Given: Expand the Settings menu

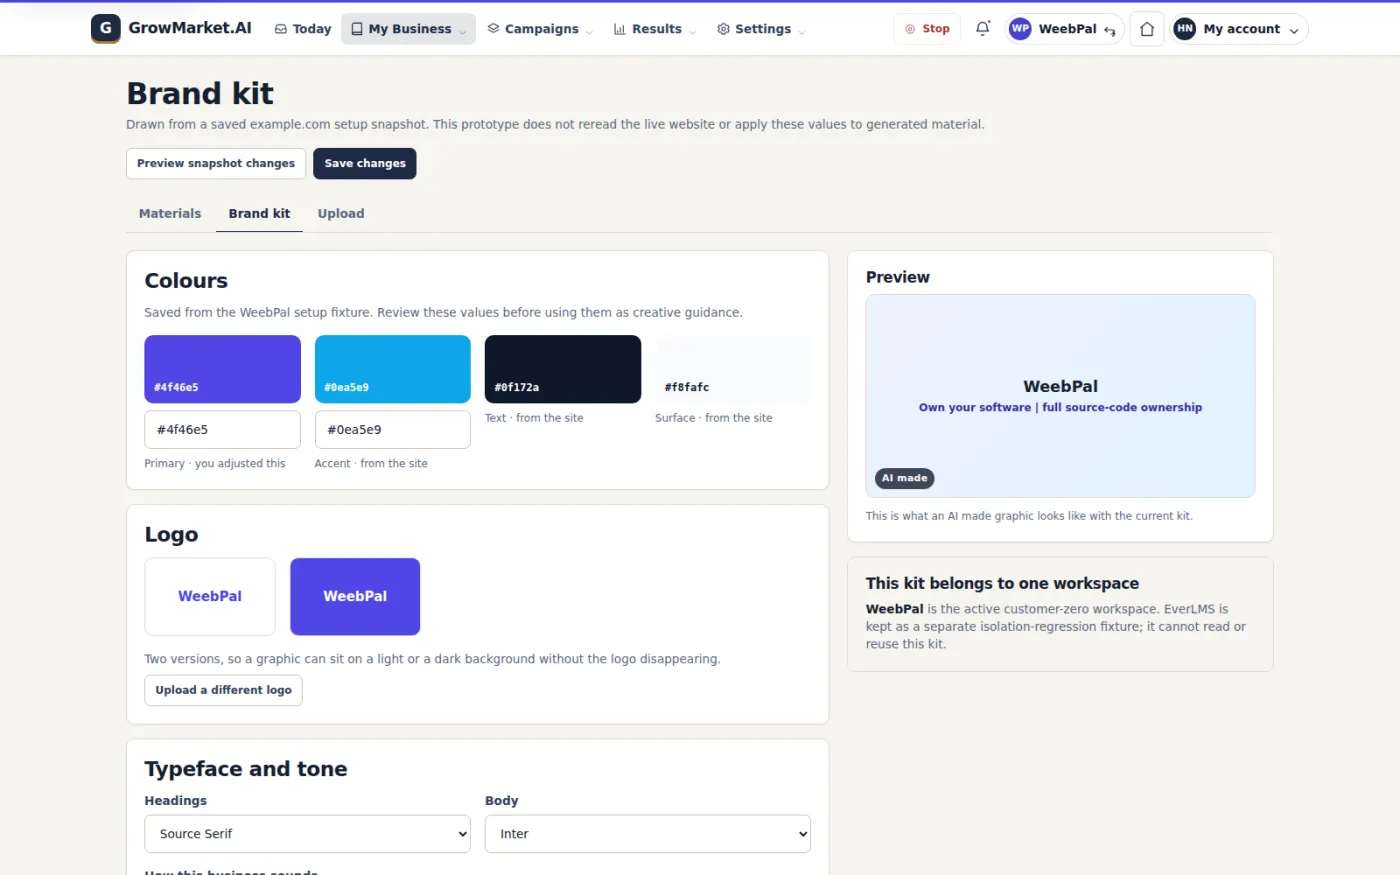Looking at the screenshot, I should tap(762, 29).
